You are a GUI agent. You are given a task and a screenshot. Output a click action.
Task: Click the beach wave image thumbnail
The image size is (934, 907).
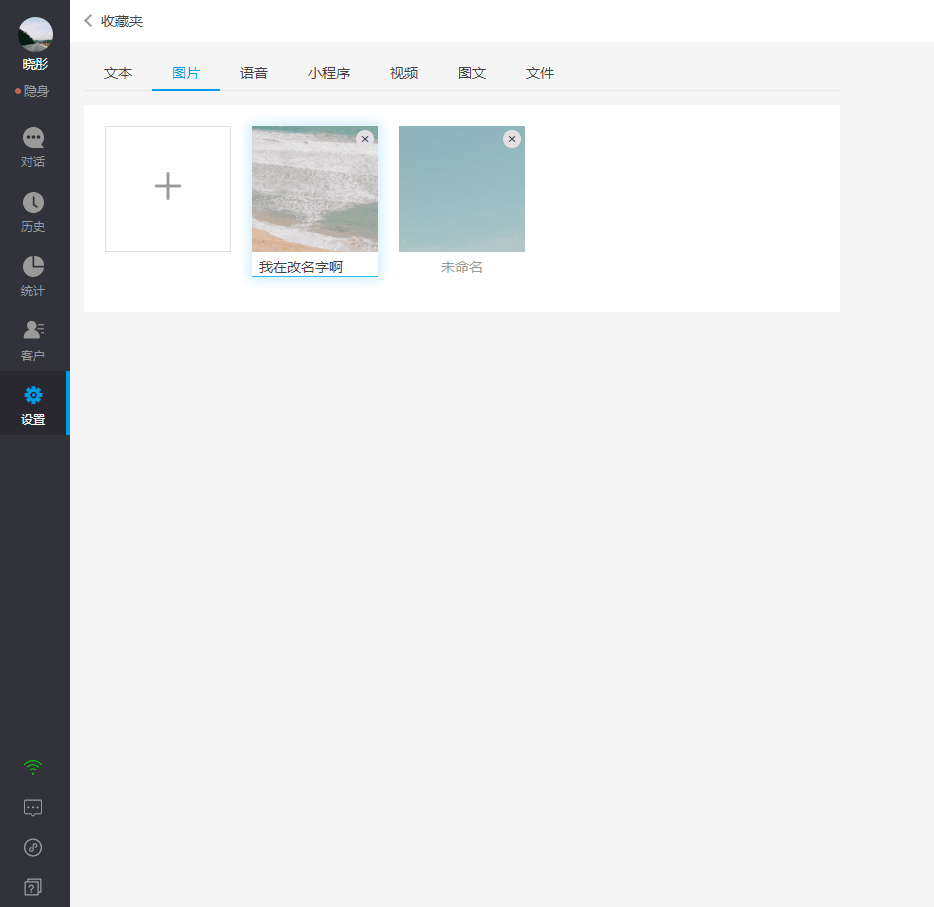pos(315,189)
